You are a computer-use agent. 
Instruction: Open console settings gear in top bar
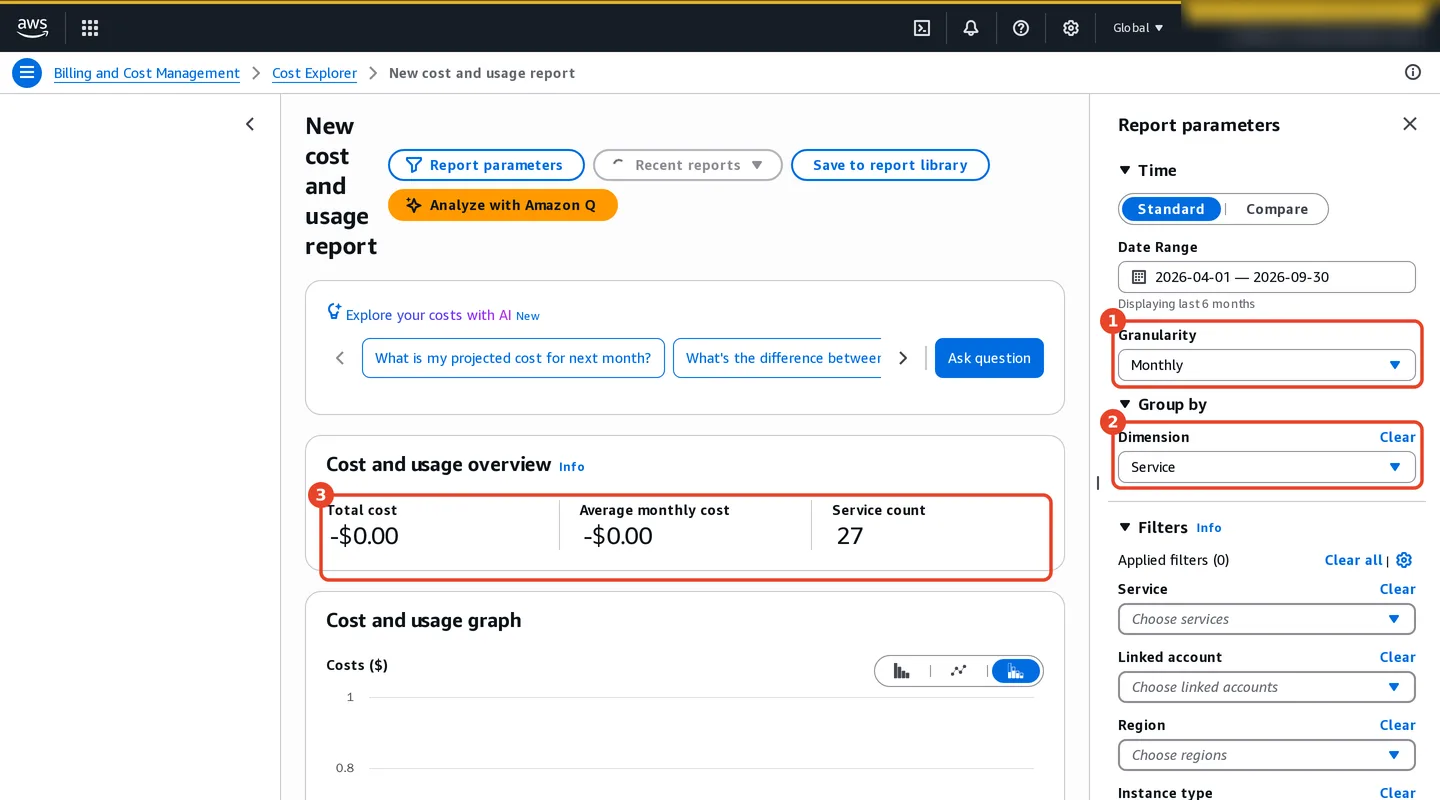(x=1071, y=28)
